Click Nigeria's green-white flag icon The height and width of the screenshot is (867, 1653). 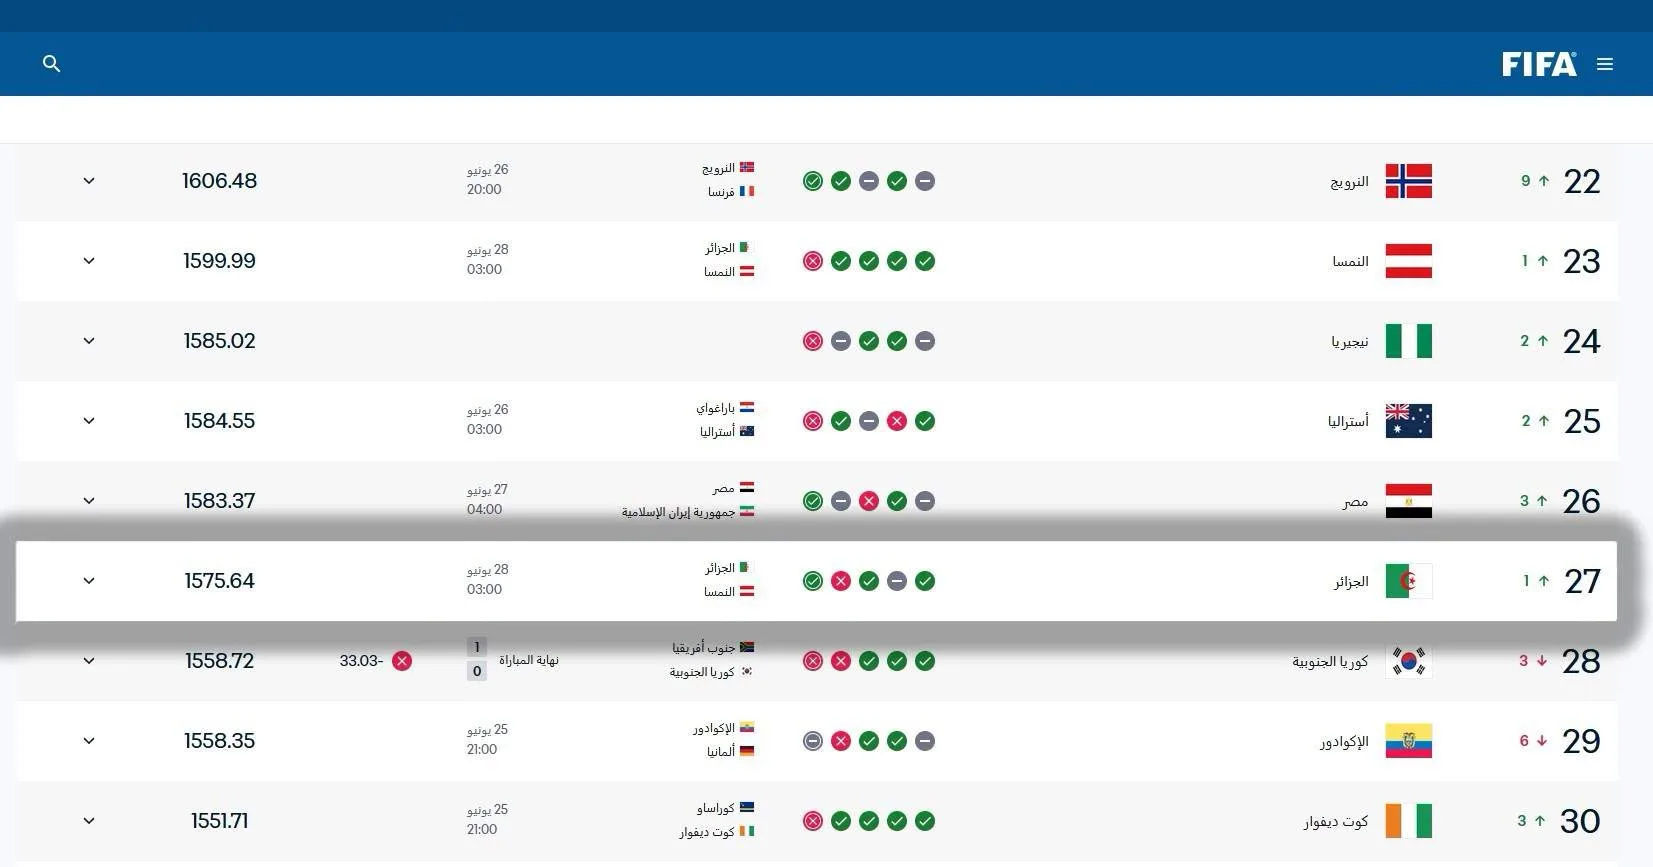pos(1408,341)
